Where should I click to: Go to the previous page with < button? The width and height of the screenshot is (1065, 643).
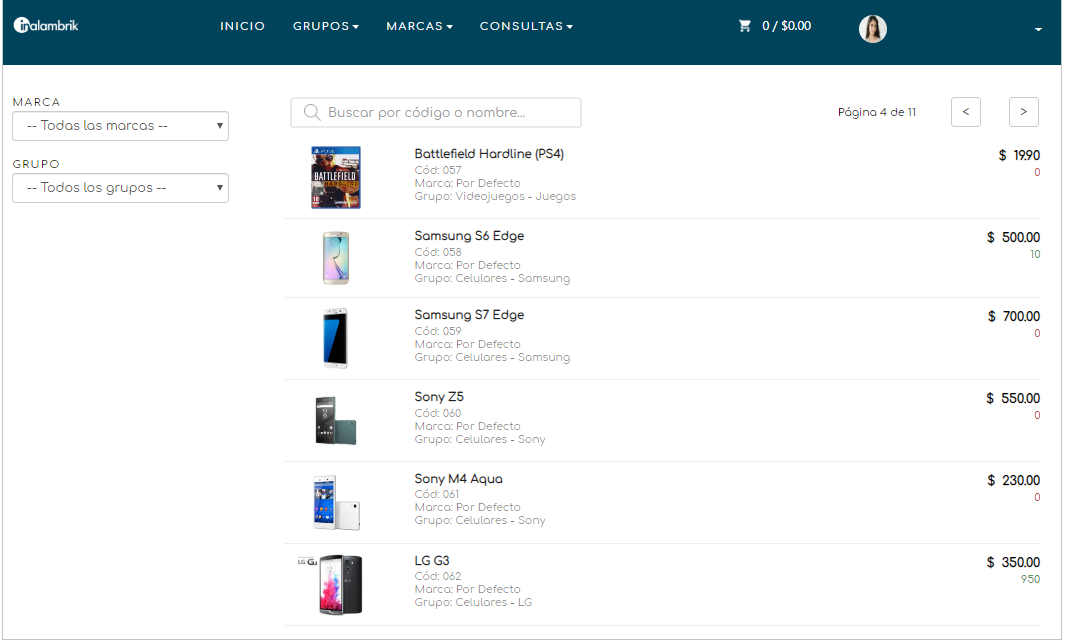click(966, 112)
